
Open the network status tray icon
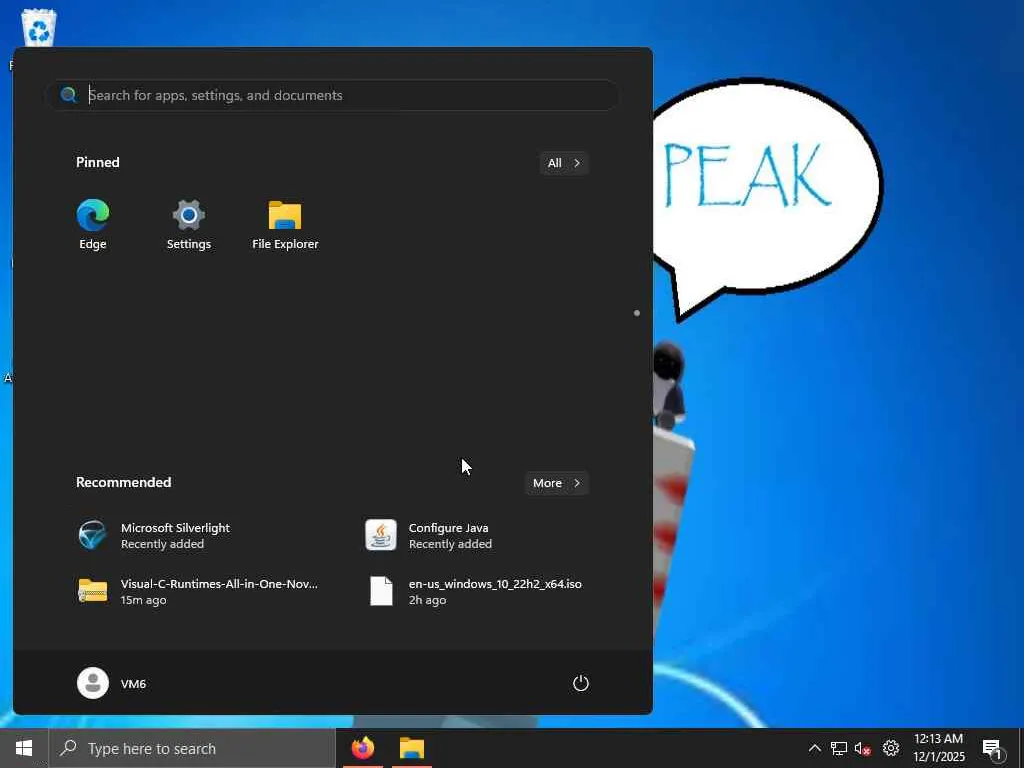[839, 748]
